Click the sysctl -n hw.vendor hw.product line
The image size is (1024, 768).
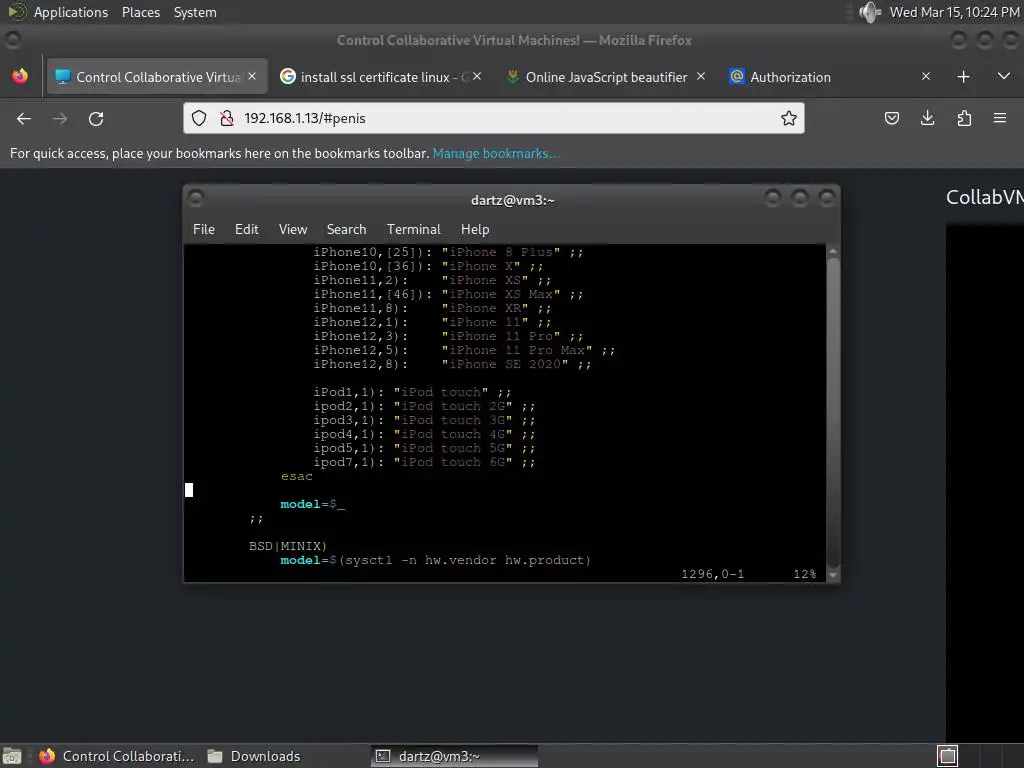pos(436,560)
